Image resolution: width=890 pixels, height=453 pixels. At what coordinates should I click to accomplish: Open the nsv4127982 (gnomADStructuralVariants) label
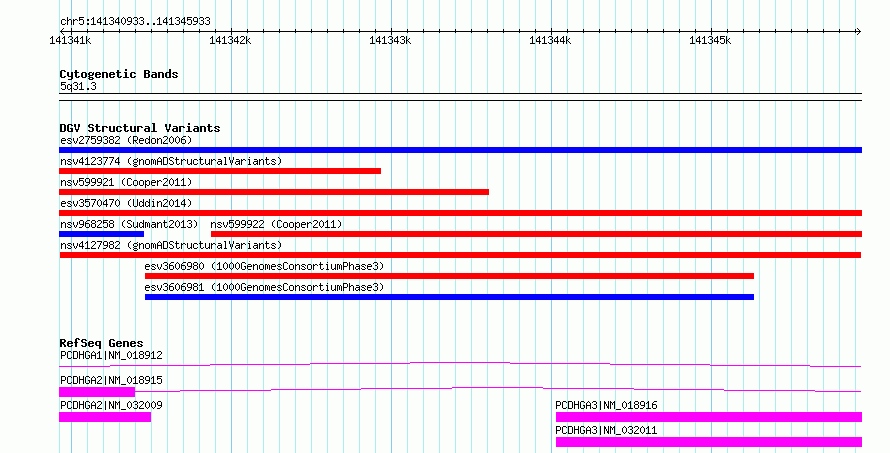pyautogui.click(x=171, y=245)
